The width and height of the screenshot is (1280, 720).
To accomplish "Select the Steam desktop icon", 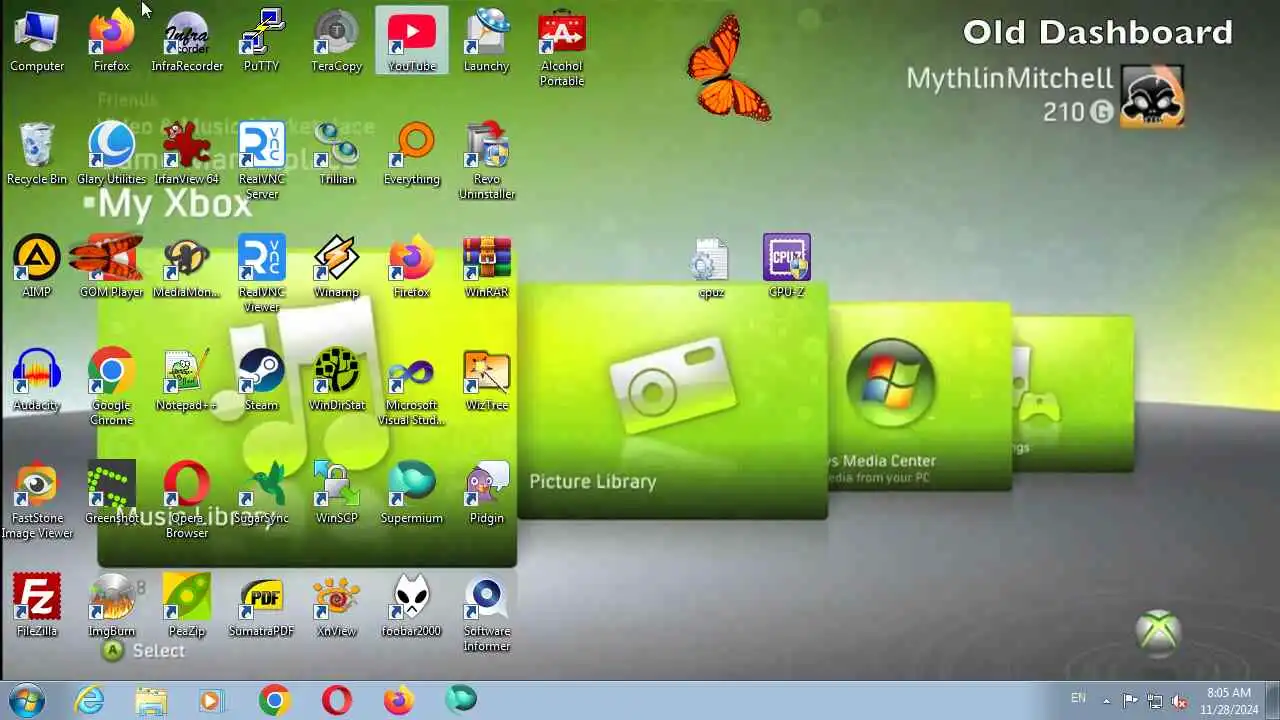I will point(262,379).
